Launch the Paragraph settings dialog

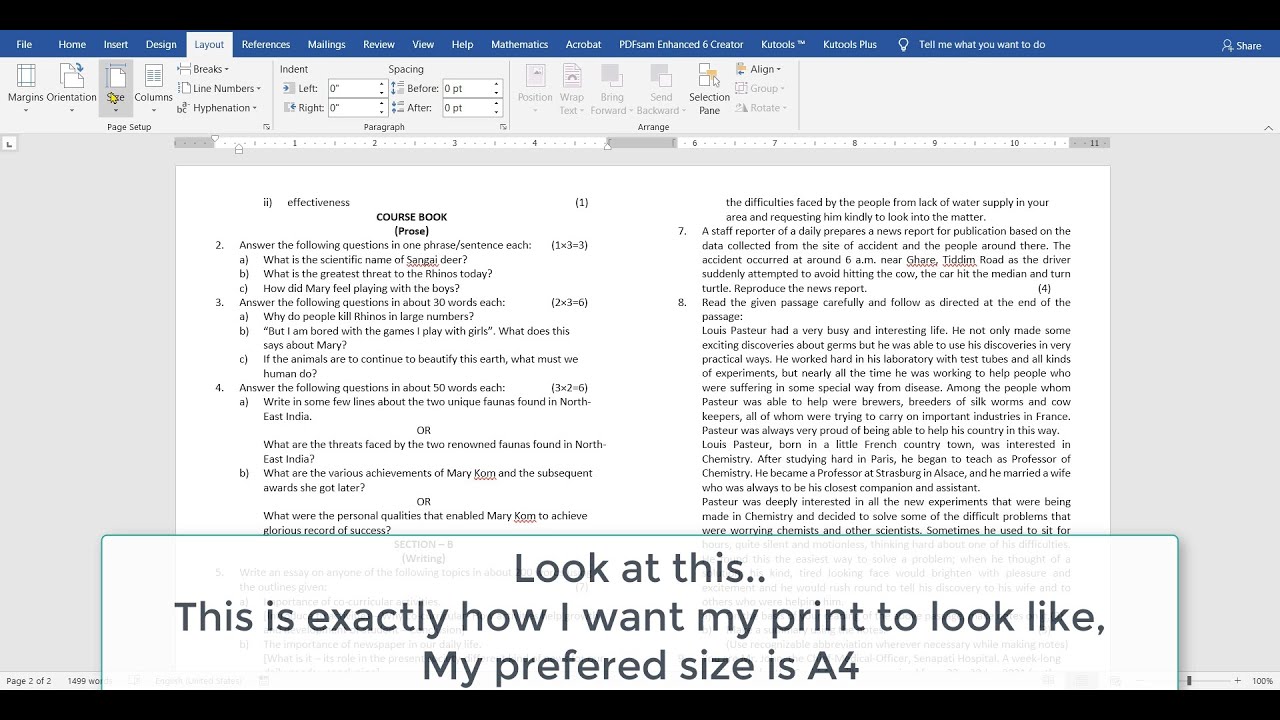coord(503,127)
